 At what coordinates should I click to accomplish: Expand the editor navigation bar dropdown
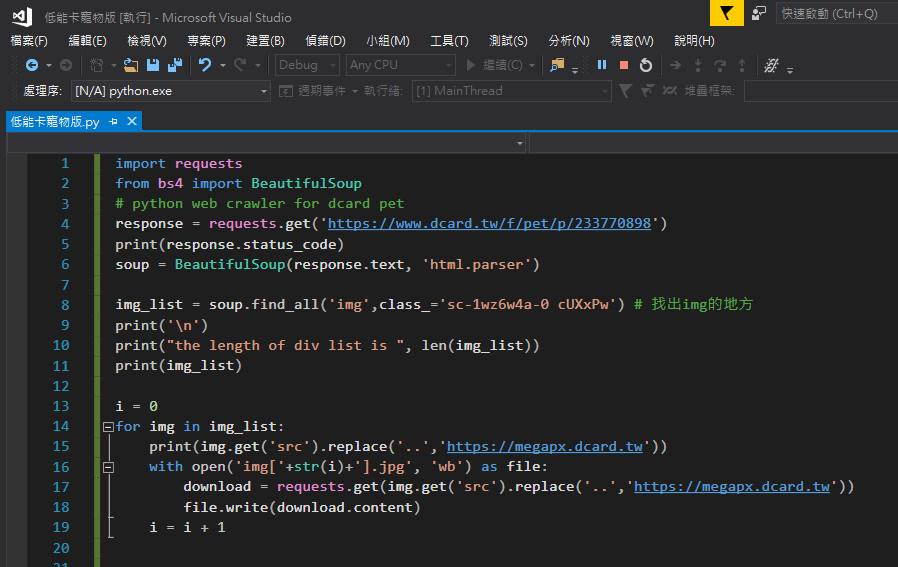(520, 144)
